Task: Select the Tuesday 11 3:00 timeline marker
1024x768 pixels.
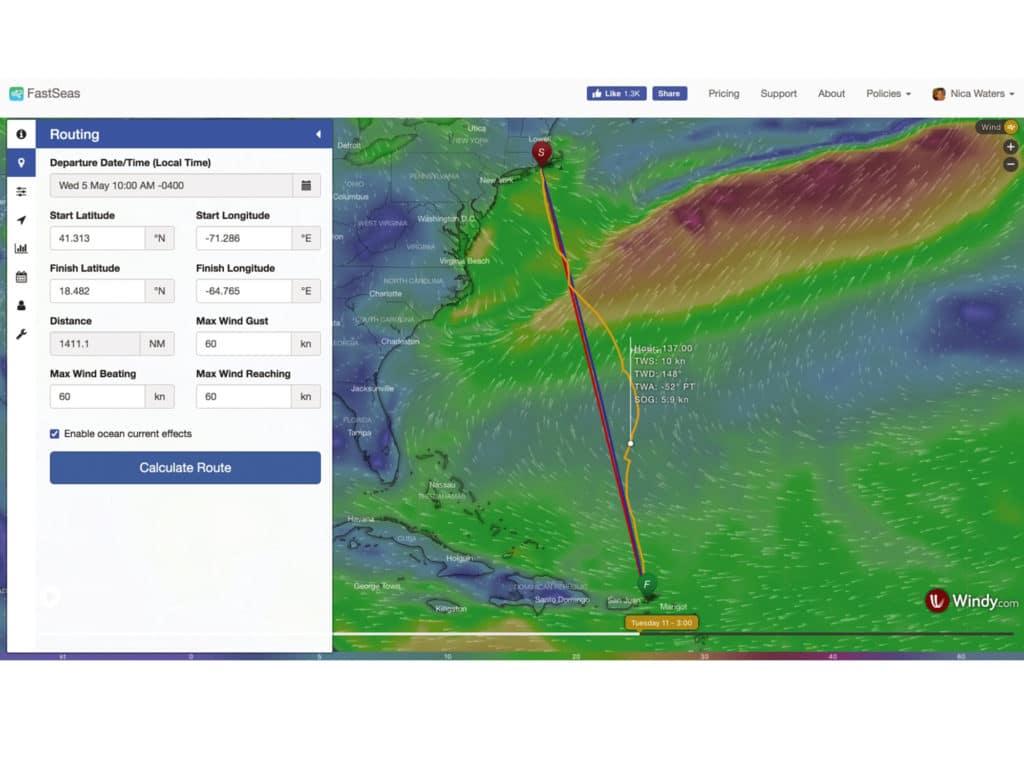Action: coord(660,622)
